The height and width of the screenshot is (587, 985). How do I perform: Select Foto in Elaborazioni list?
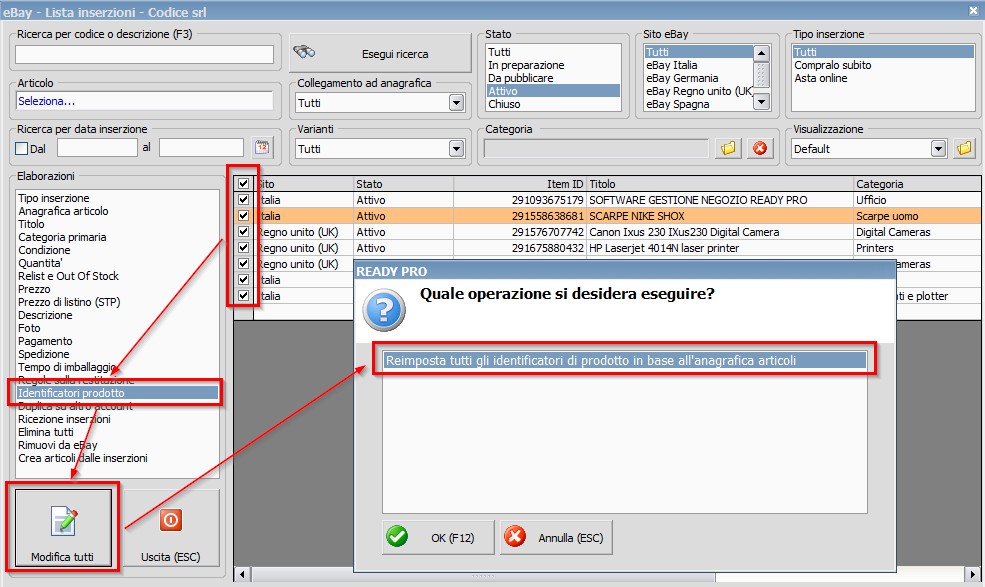(117, 328)
